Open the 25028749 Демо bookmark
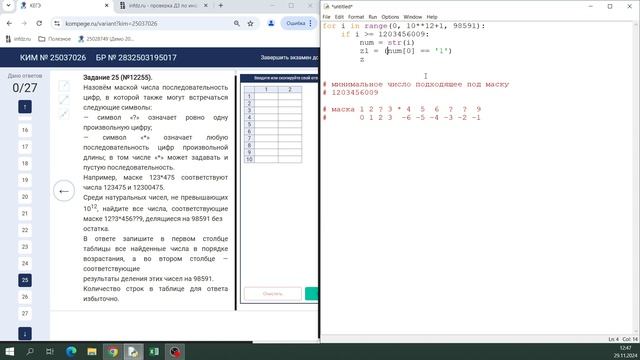The image size is (640, 360). pyautogui.click(x=106, y=39)
